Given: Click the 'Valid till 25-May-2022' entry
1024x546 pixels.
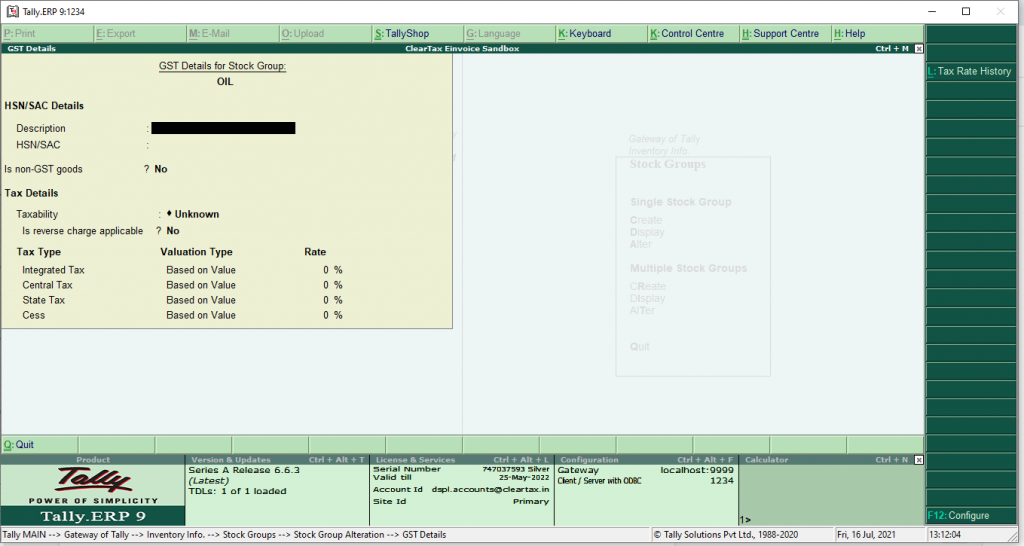Looking at the screenshot, I should (461, 477).
